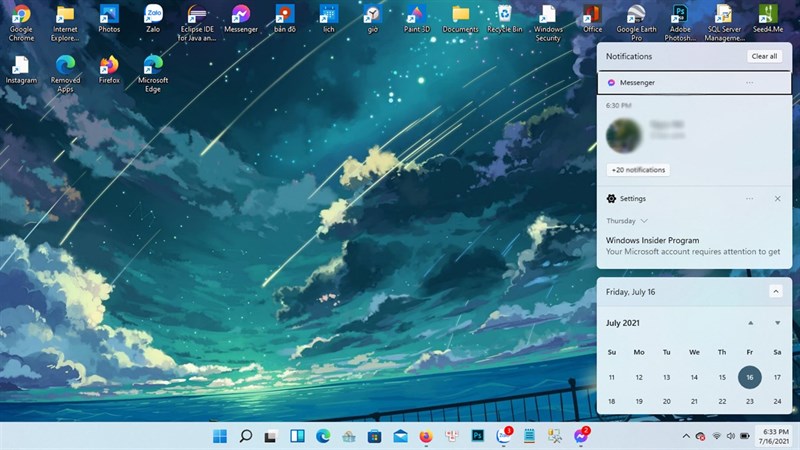
Task: Open the Firefox desktop shortcut
Action: tap(109, 68)
